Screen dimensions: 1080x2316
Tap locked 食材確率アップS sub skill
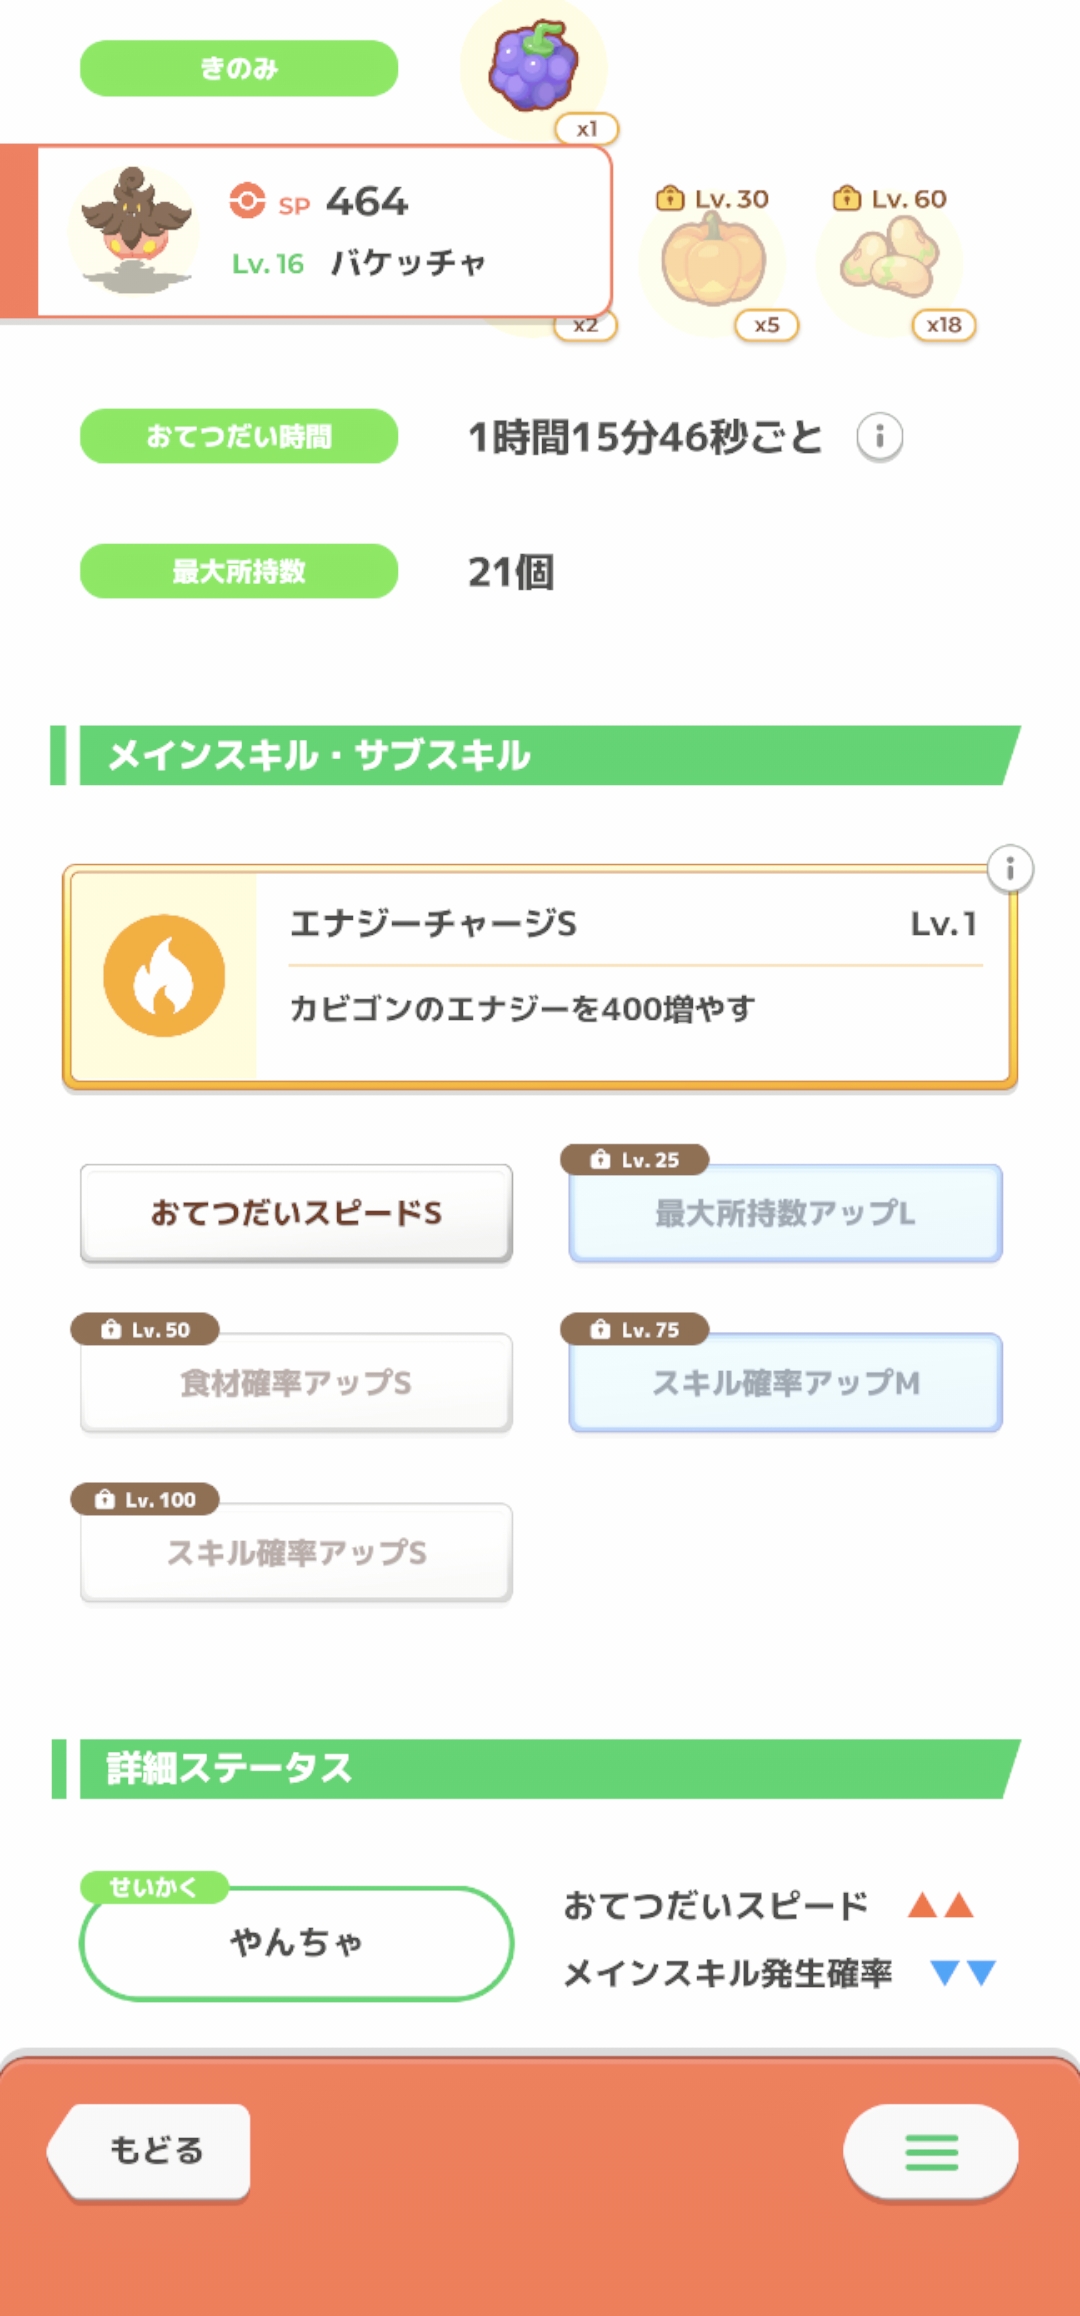[296, 1383]
